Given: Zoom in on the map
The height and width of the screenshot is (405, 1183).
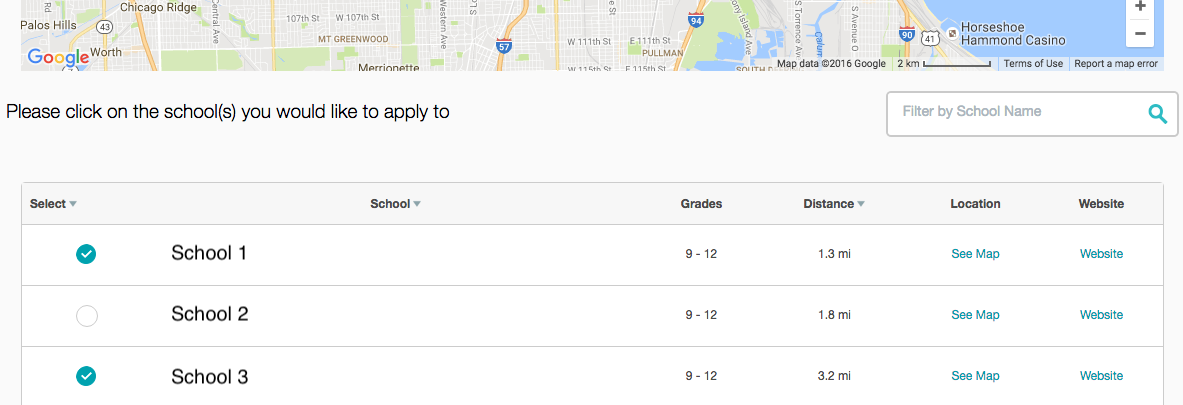Looking at the screenshot, I should pos(1140,7).
